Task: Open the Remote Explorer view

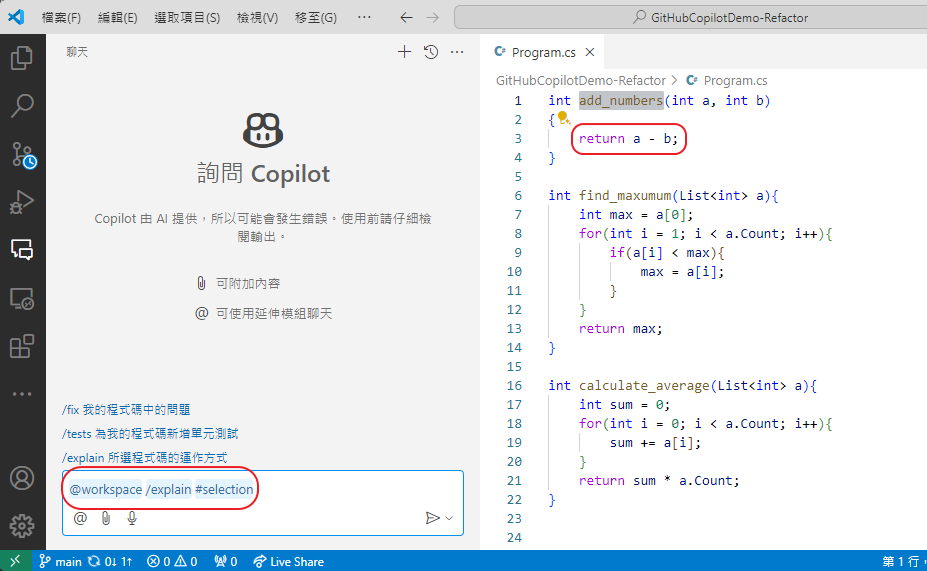Action: click(x=22, y=299)
